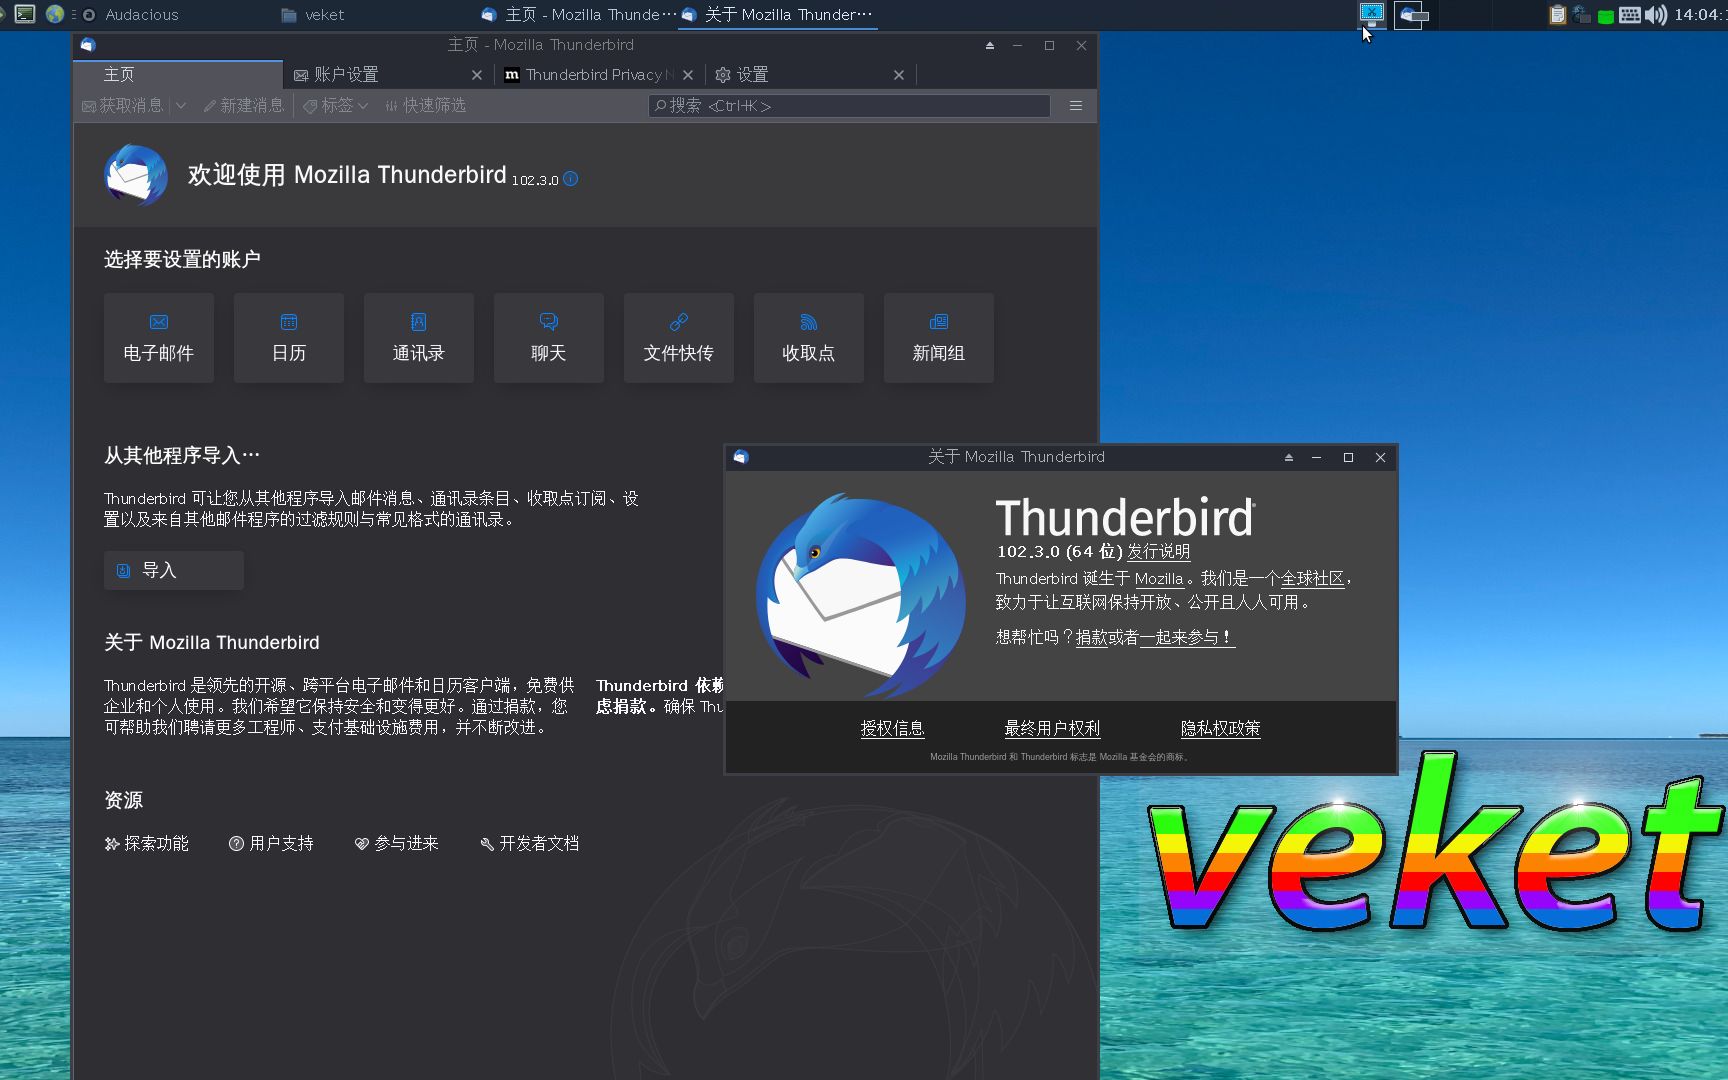Viewport: 1728px width, 1080px height.
Task: Click the Write new message button
Action: tap(244, 106)
